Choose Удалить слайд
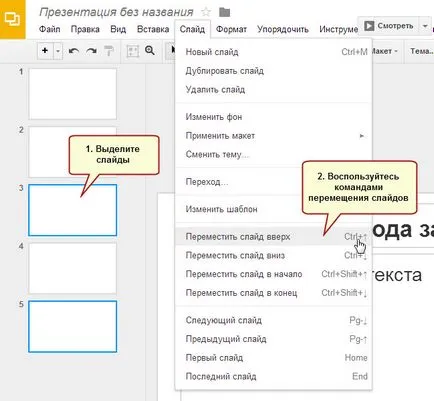434x401 pixels. (x=273, y=89)
